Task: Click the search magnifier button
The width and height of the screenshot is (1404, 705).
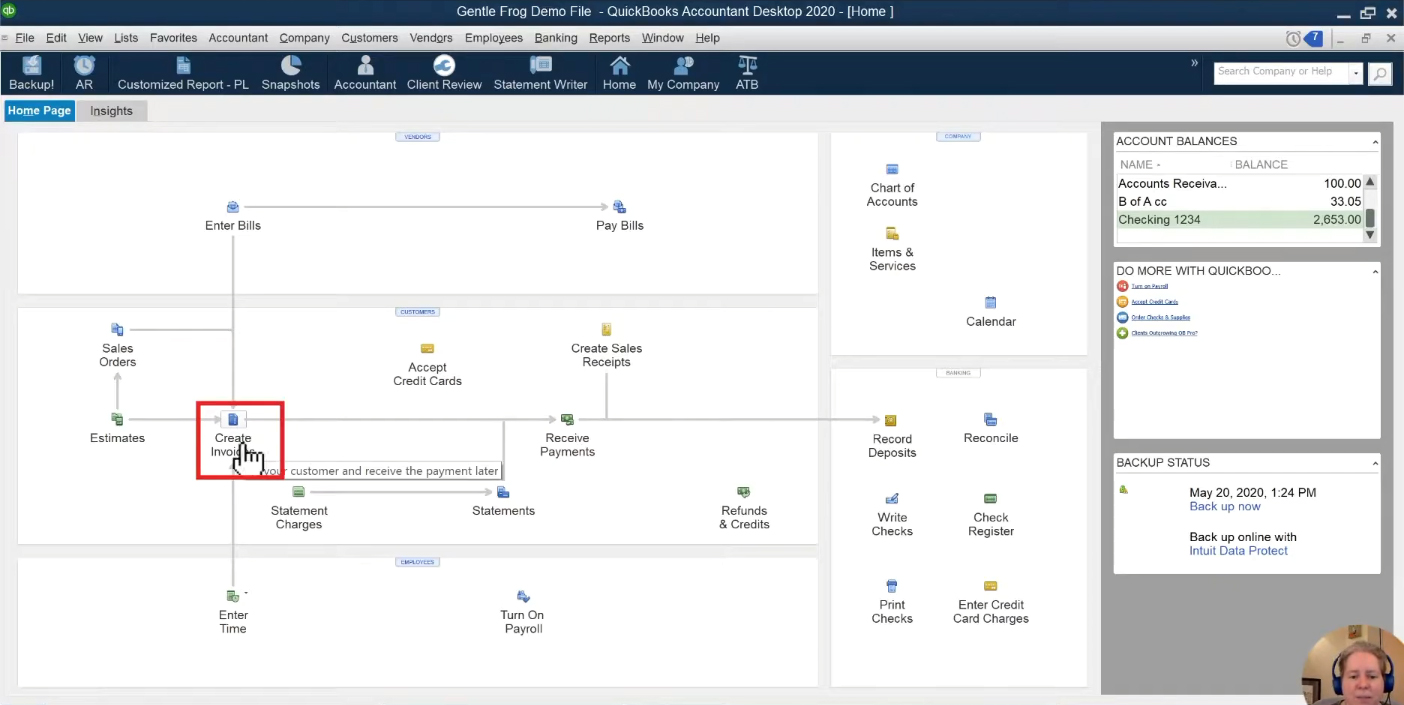Action: [1380, 73]
